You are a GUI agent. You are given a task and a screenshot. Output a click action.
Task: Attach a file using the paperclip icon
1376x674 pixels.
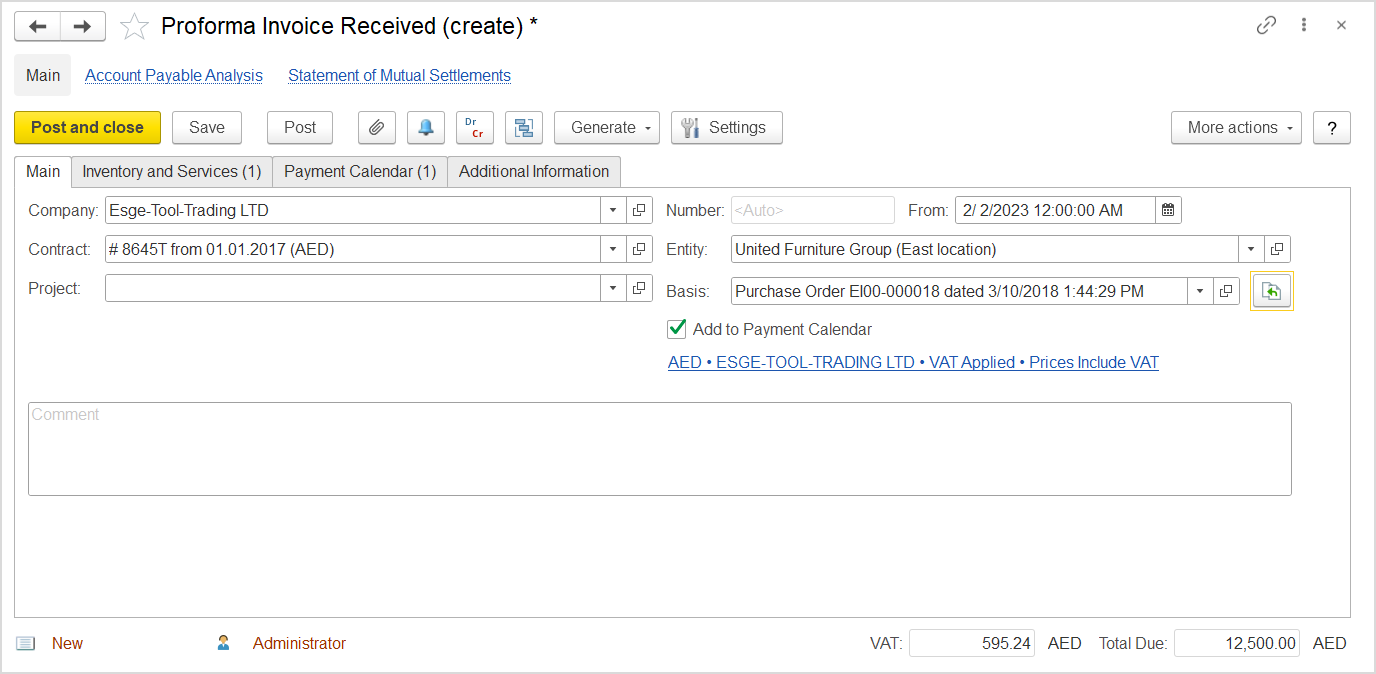pyautogui.click(x=377, y=127)
